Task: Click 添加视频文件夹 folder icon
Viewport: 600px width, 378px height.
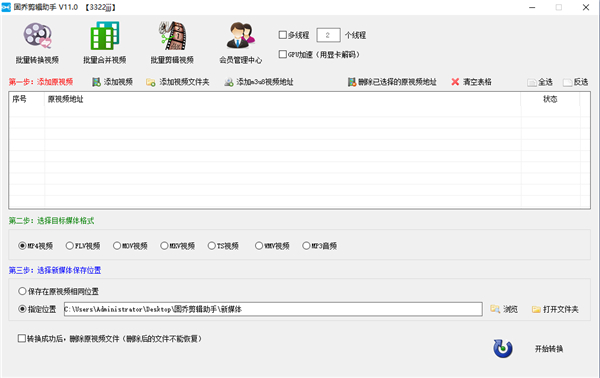Action: (x=151, y=82)
